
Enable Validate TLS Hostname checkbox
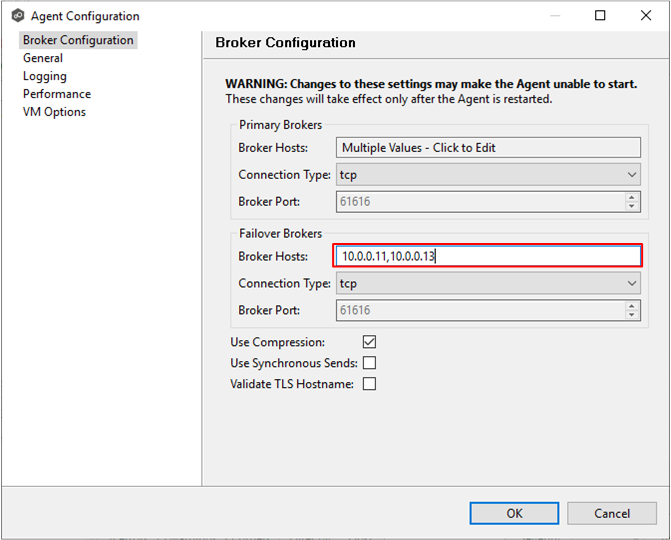(x=369, y=384)
